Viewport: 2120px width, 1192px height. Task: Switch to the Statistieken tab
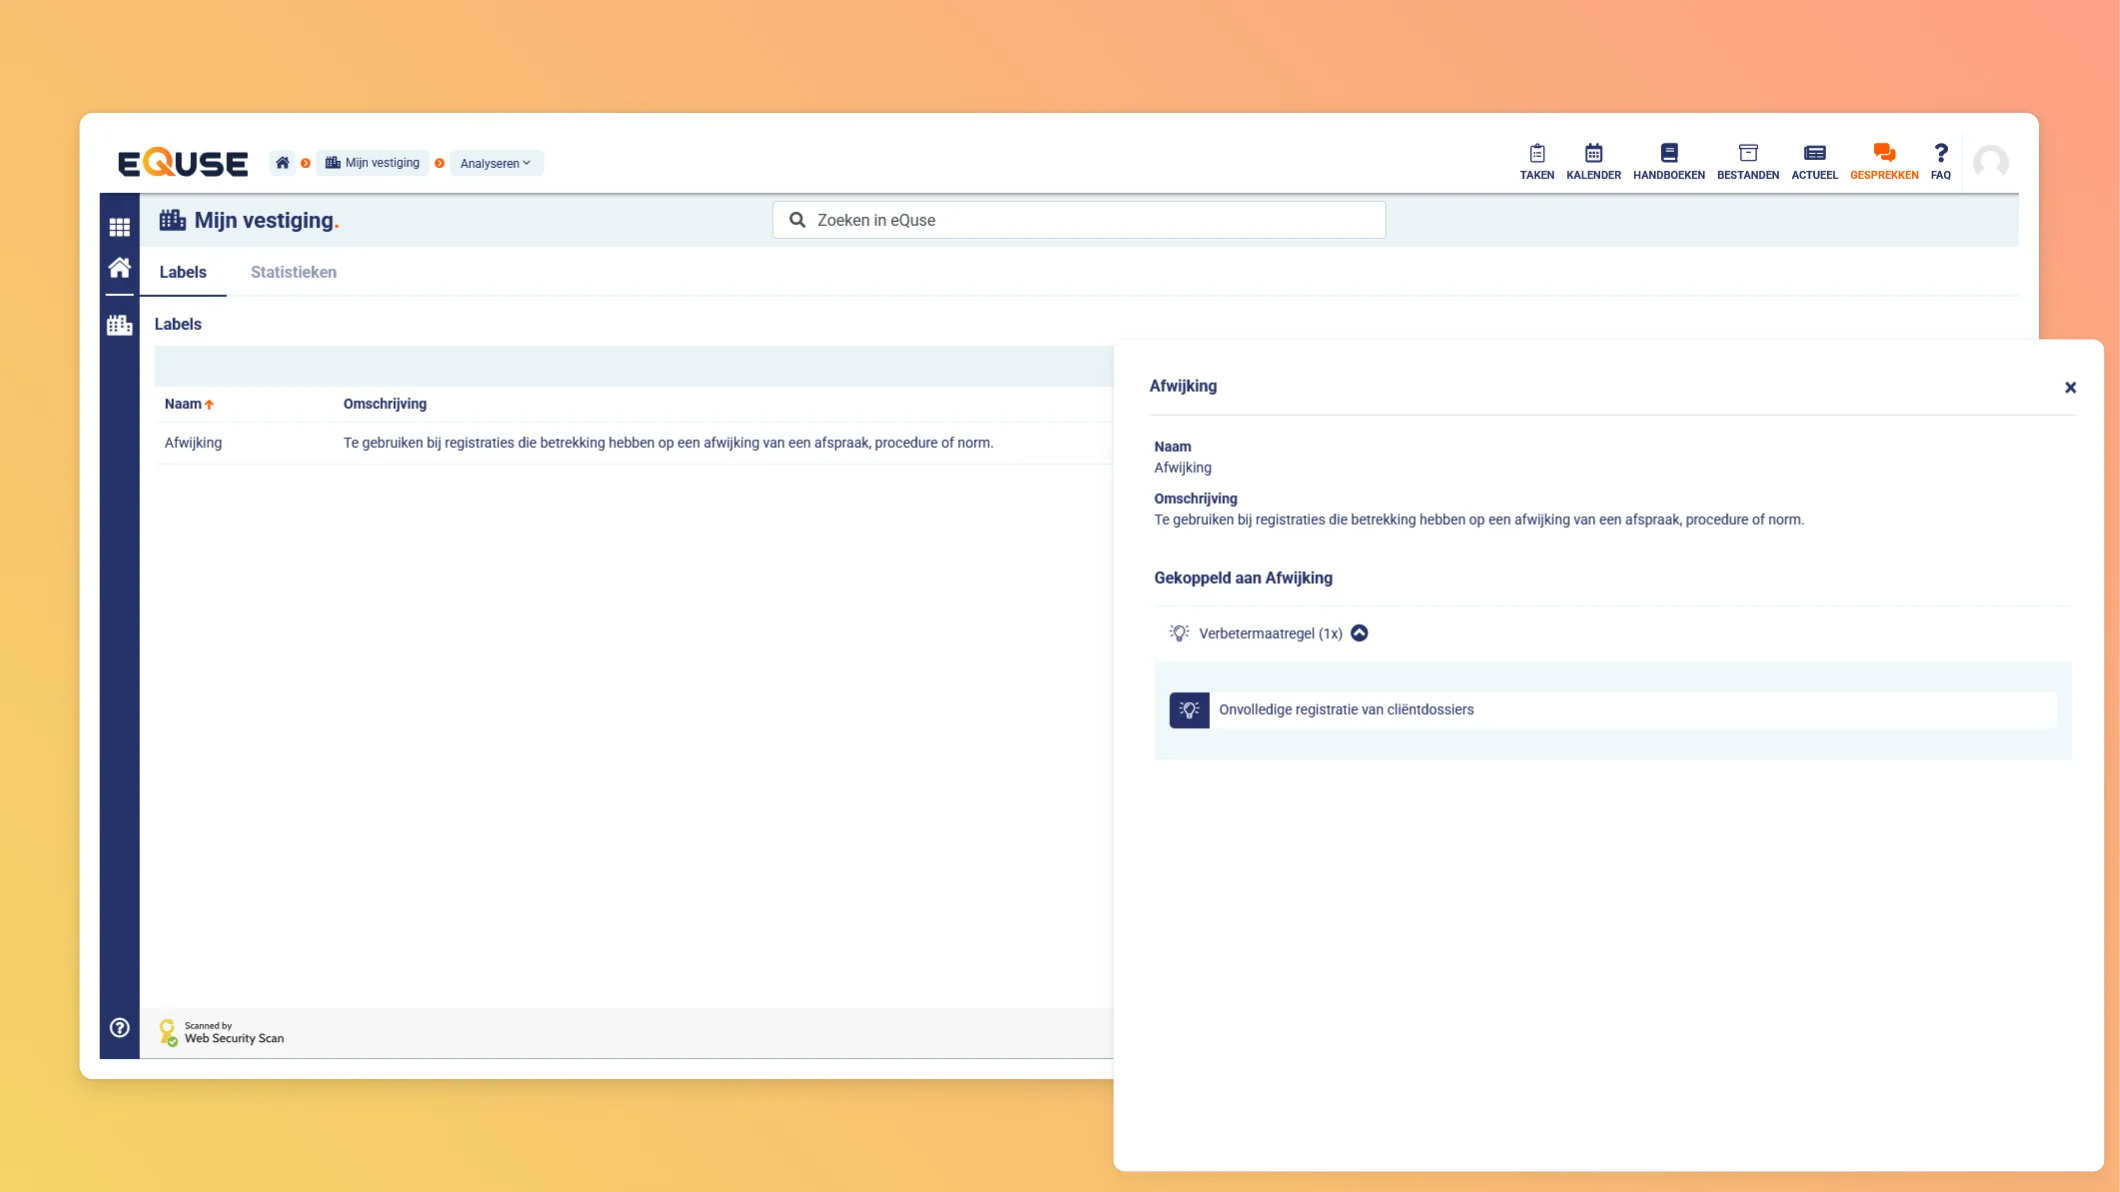(293, 272)
